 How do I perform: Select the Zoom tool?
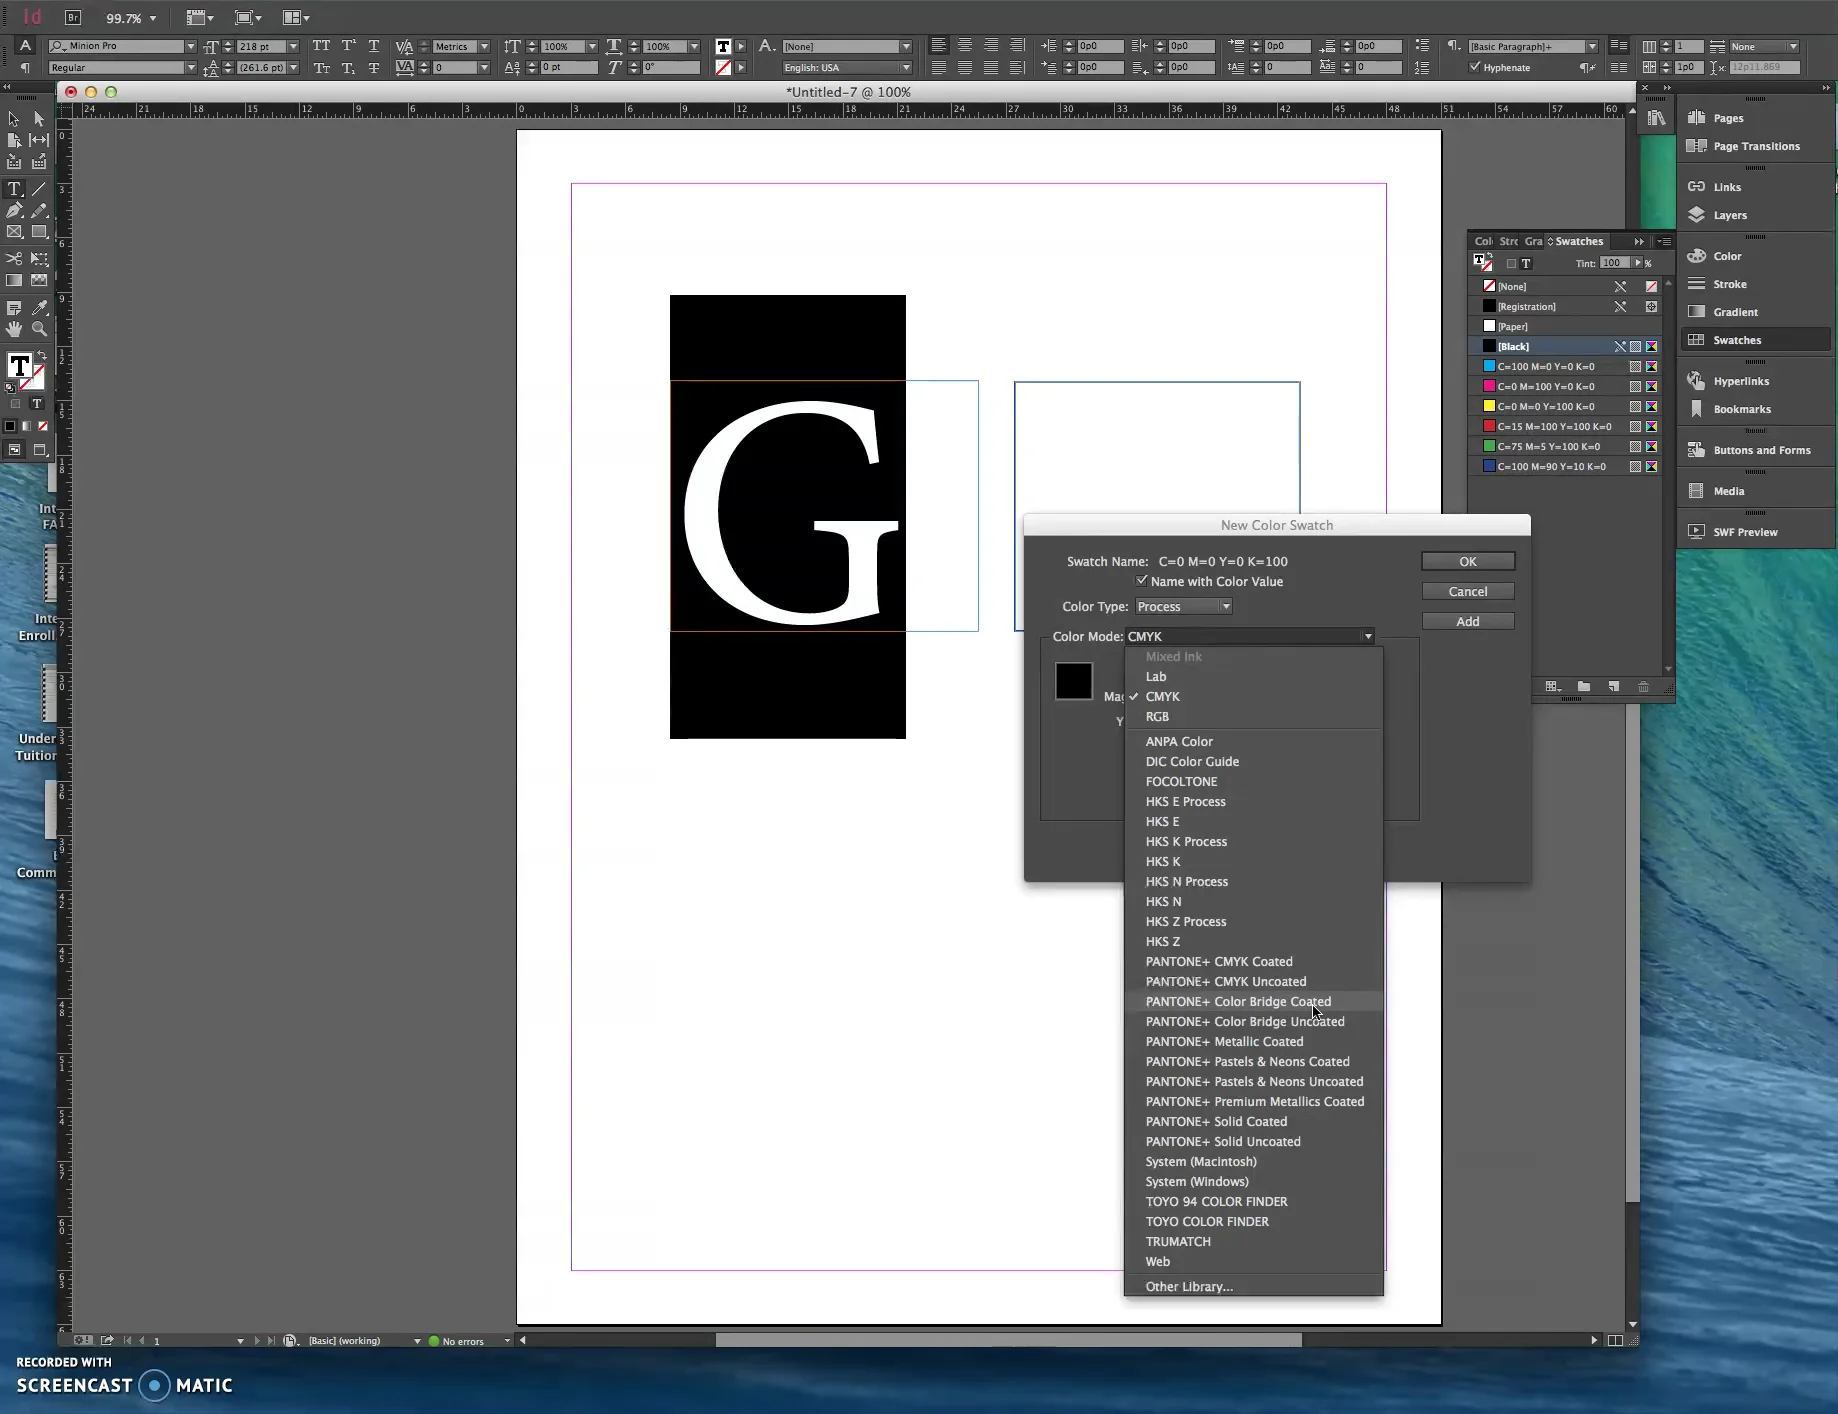[39, 330]
